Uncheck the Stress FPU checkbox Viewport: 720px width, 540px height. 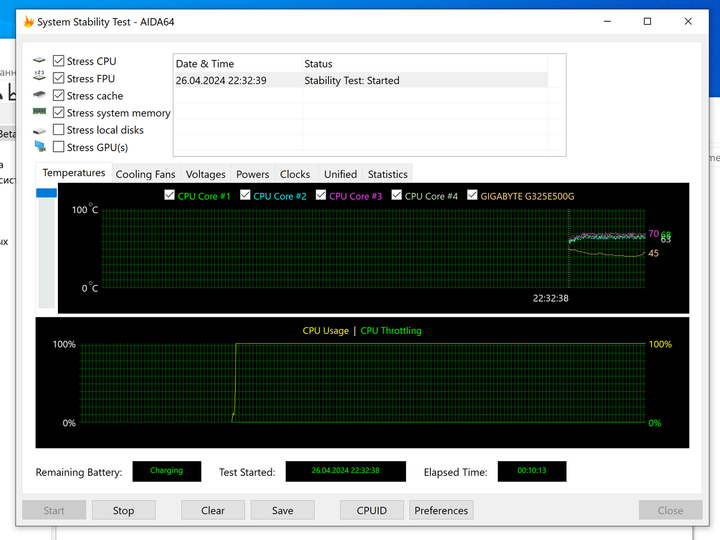58,78
